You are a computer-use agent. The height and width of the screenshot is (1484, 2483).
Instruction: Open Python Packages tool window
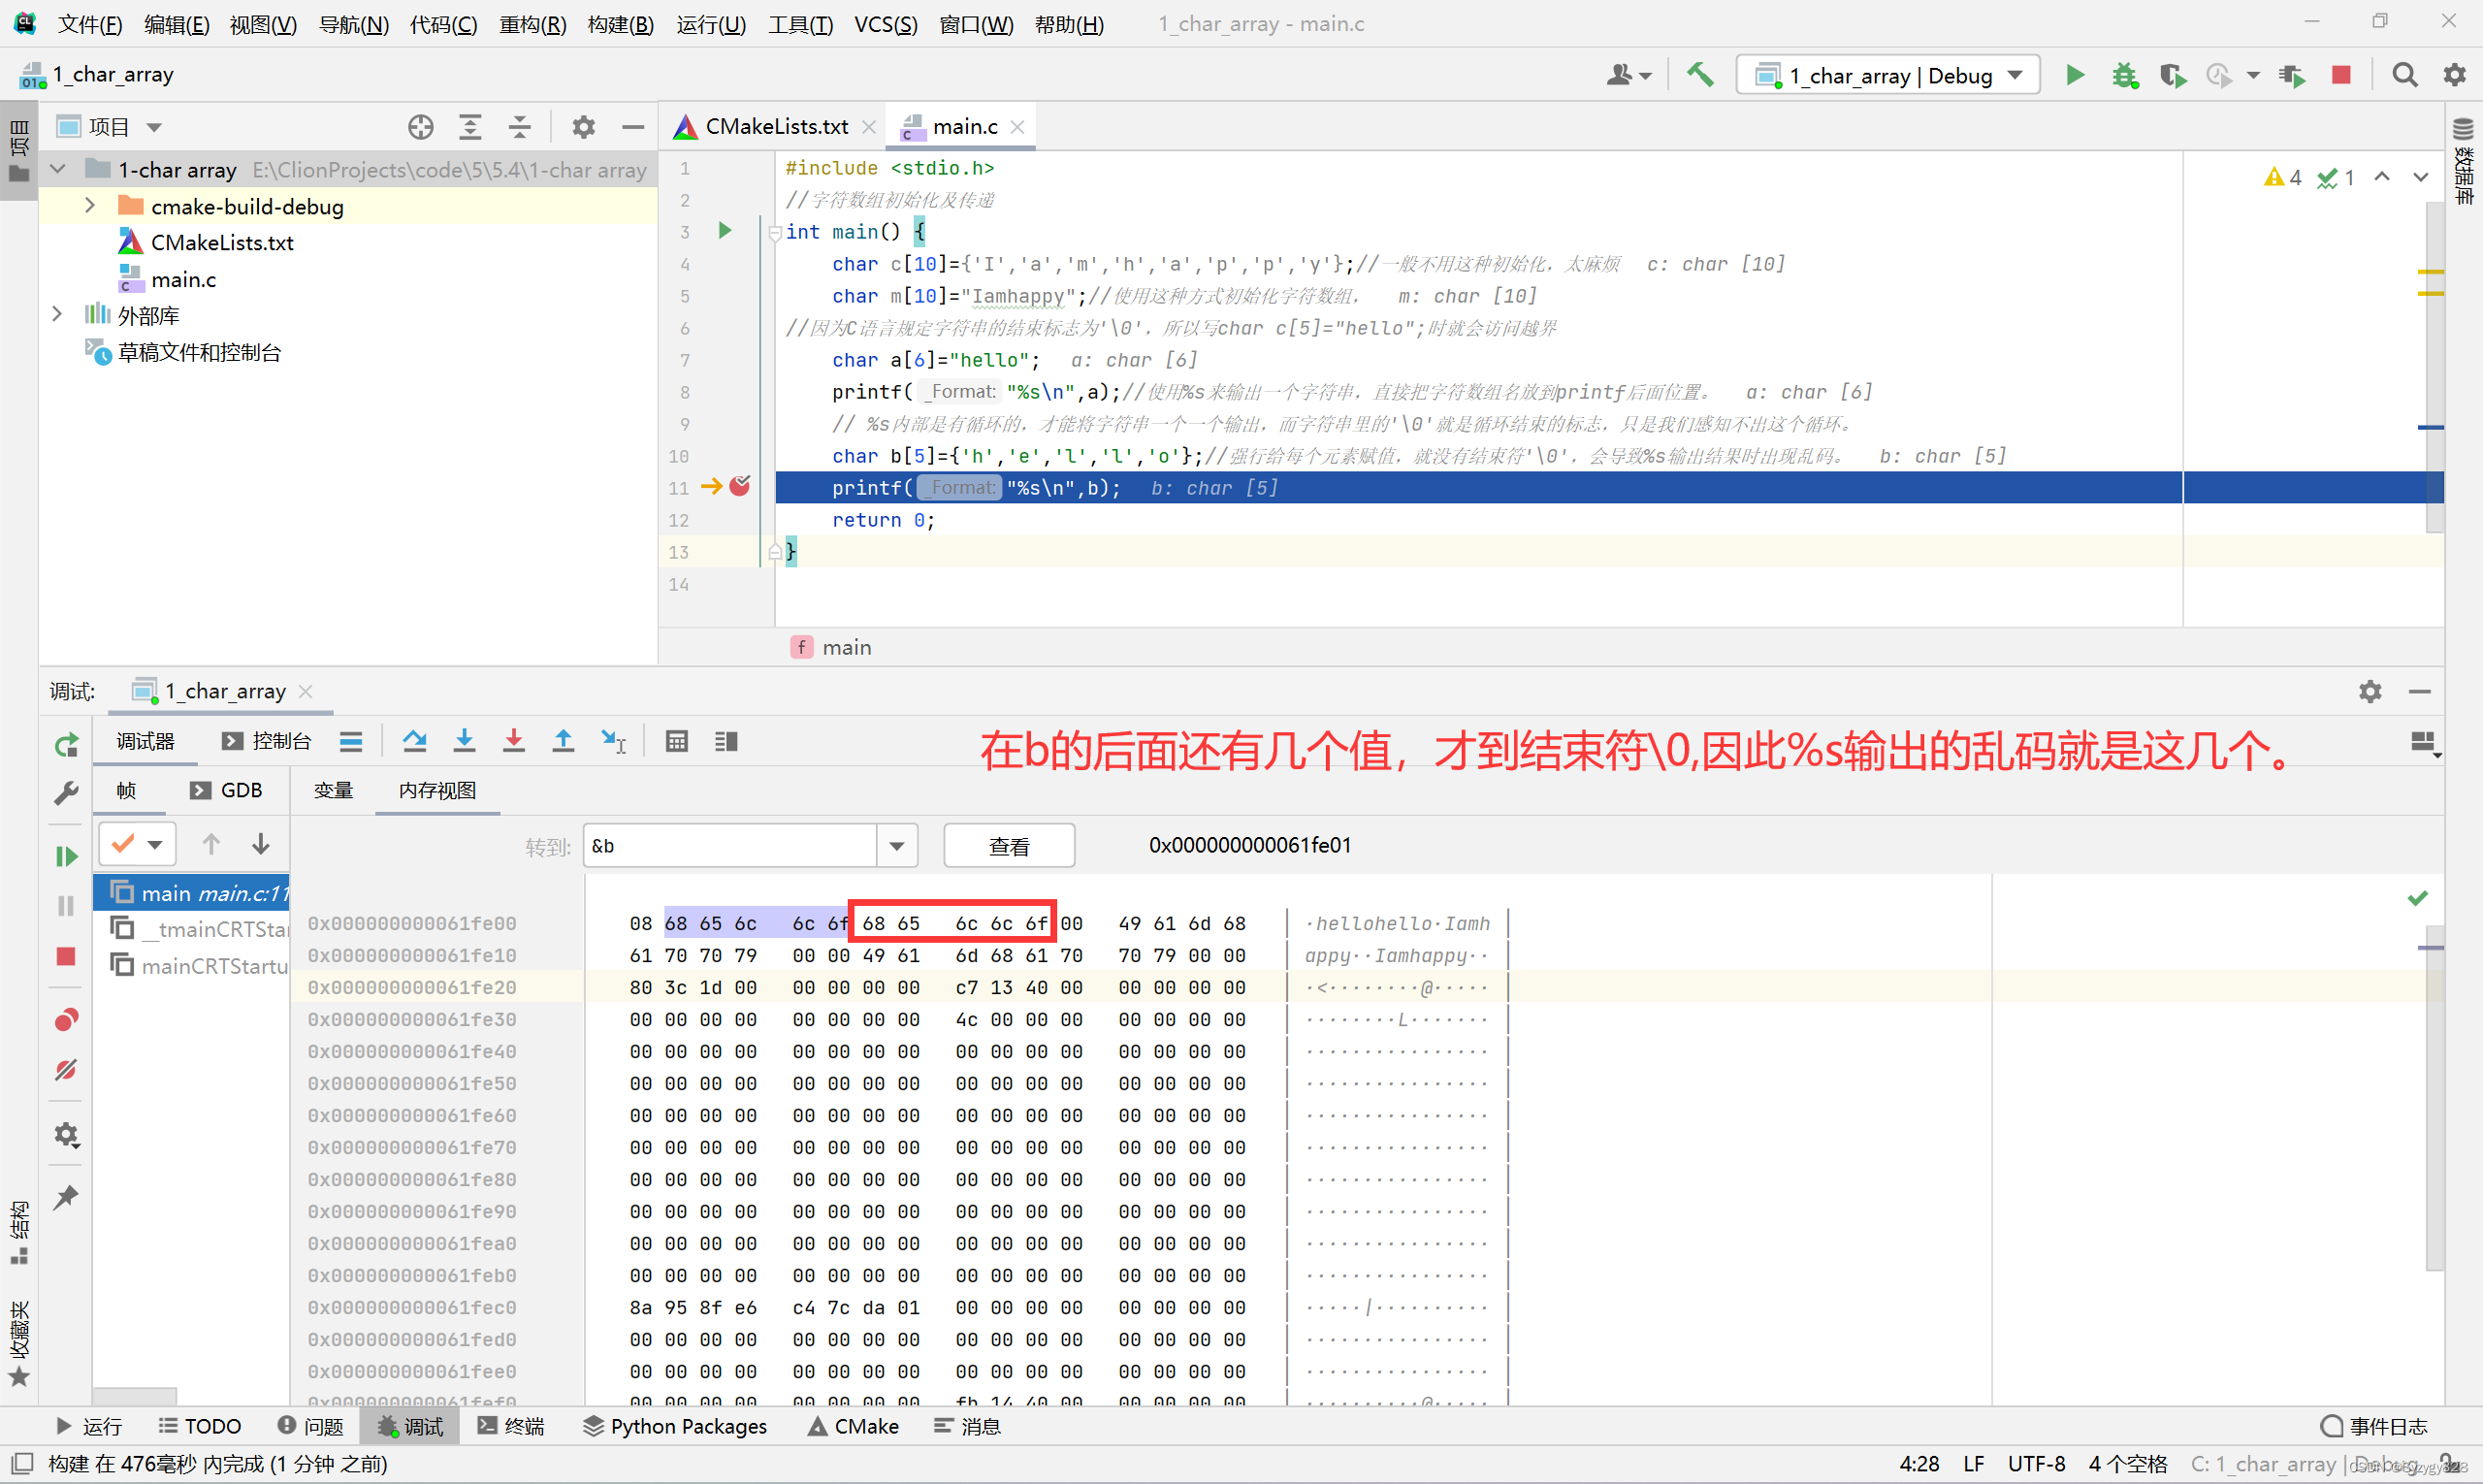675,1426
